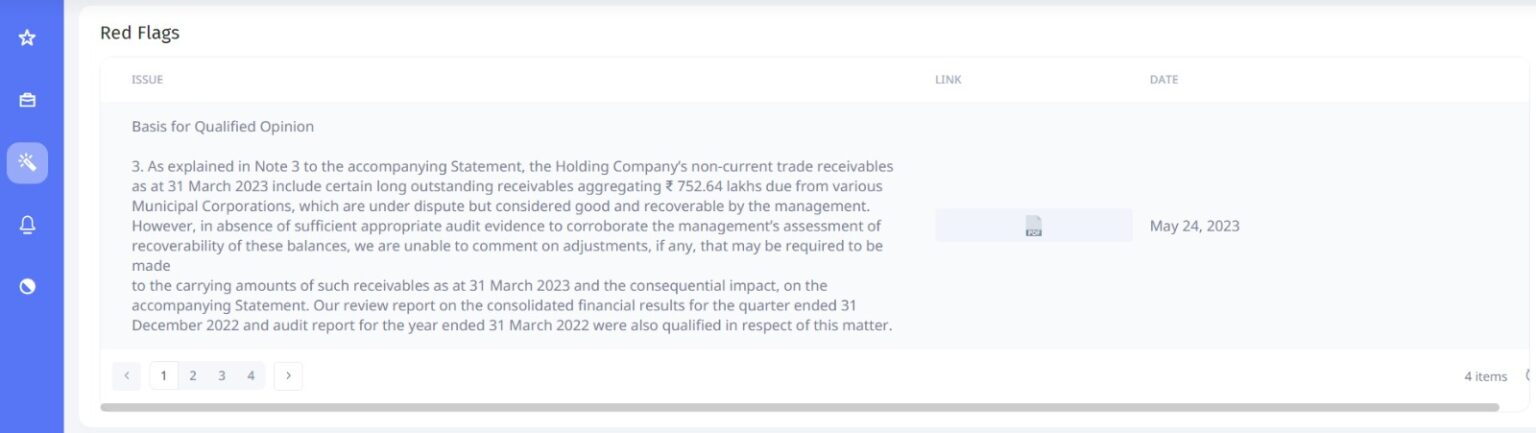The height and width of the screenshot is (433, 1536).
Task: Click the ISSUE column header
Action: (x=147, y=80)
